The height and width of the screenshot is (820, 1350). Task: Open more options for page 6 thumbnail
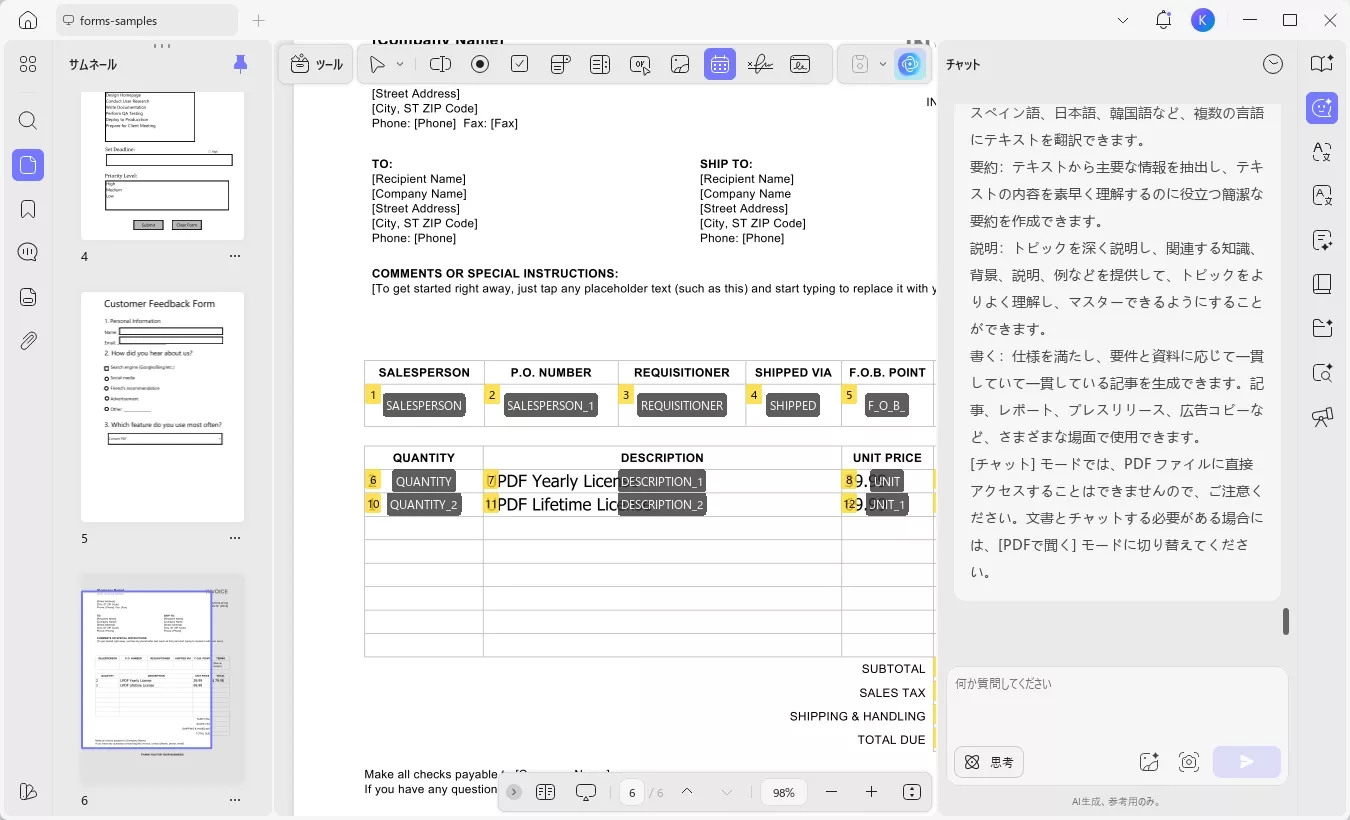235,800
